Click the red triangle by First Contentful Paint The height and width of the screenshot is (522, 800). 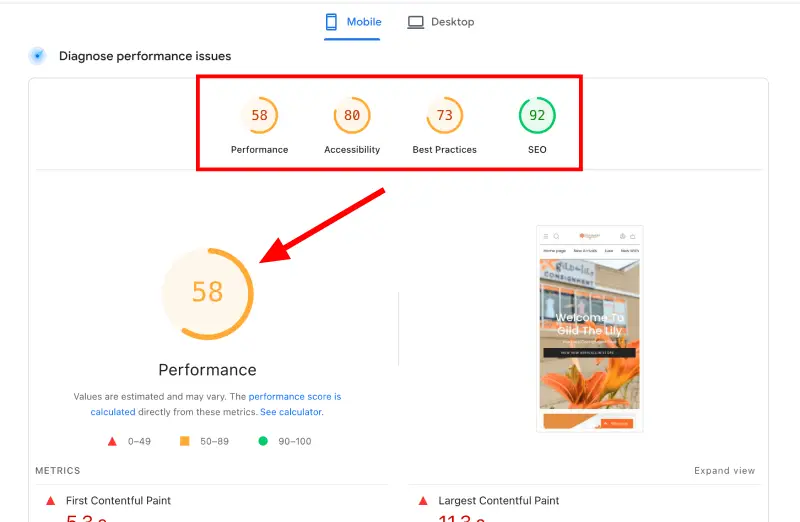[x=50, y=500]
